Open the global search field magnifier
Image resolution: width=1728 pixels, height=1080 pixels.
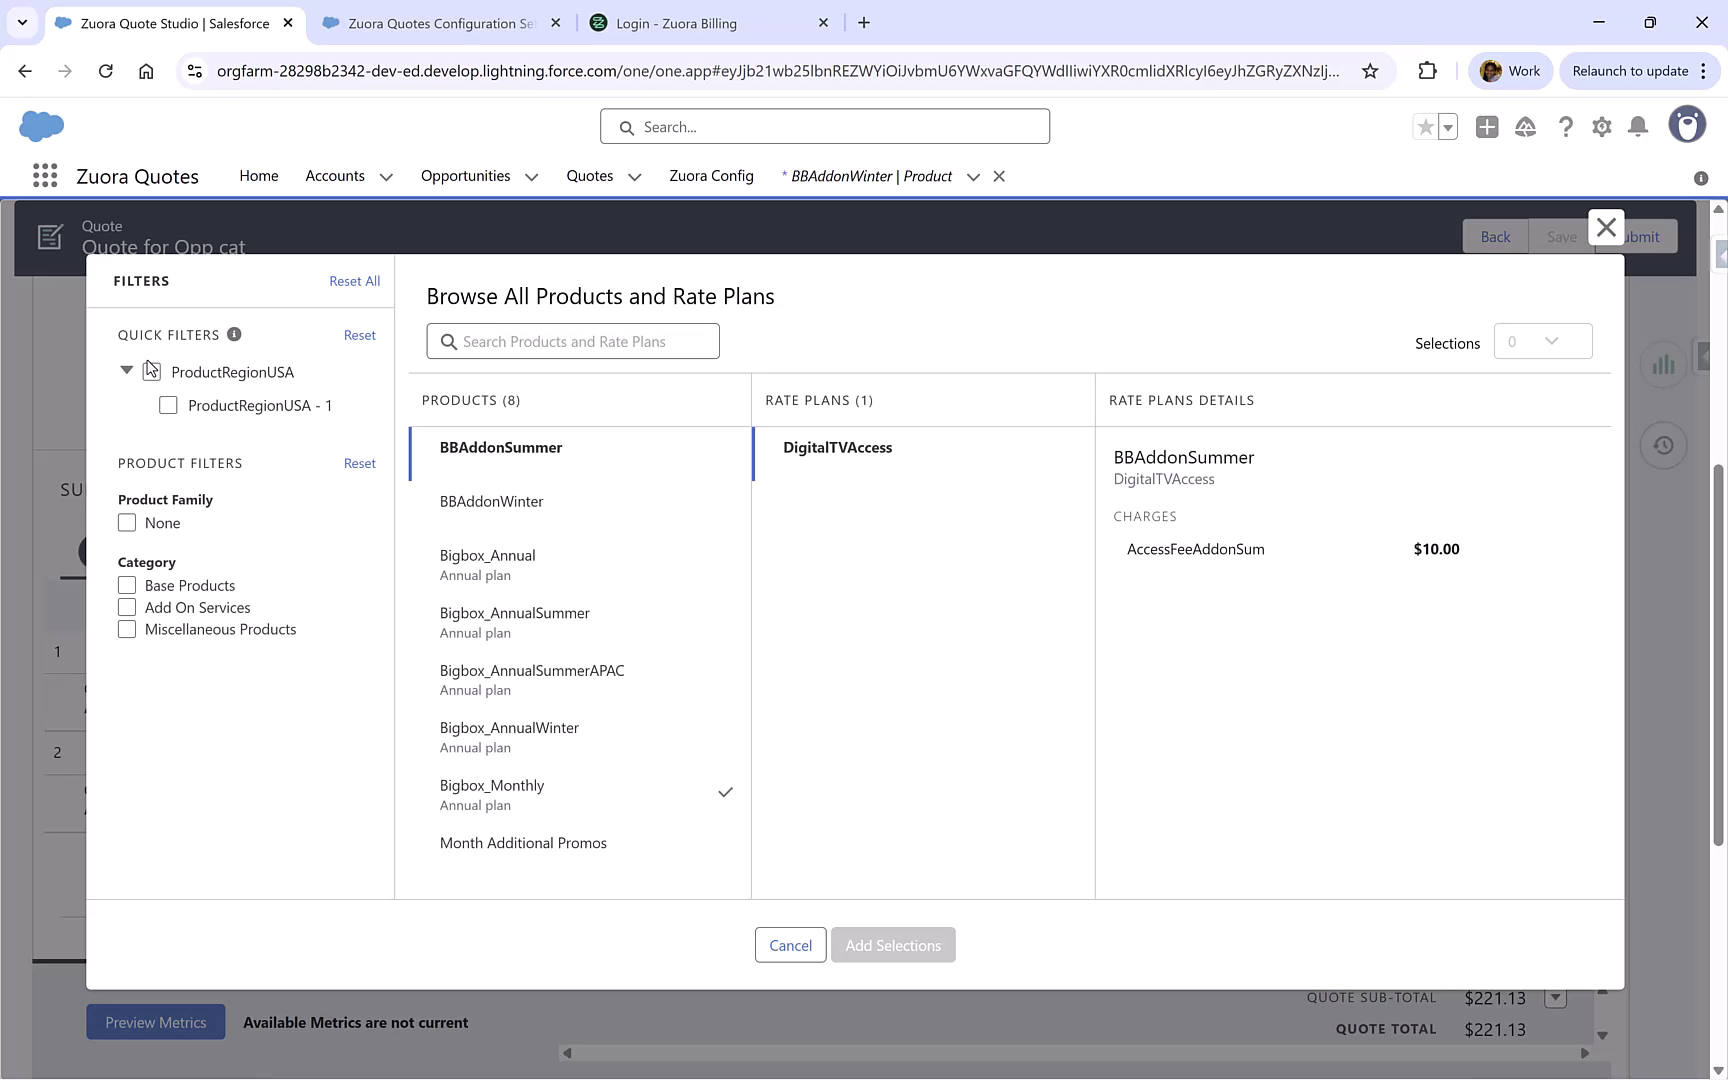pos(627,128)
